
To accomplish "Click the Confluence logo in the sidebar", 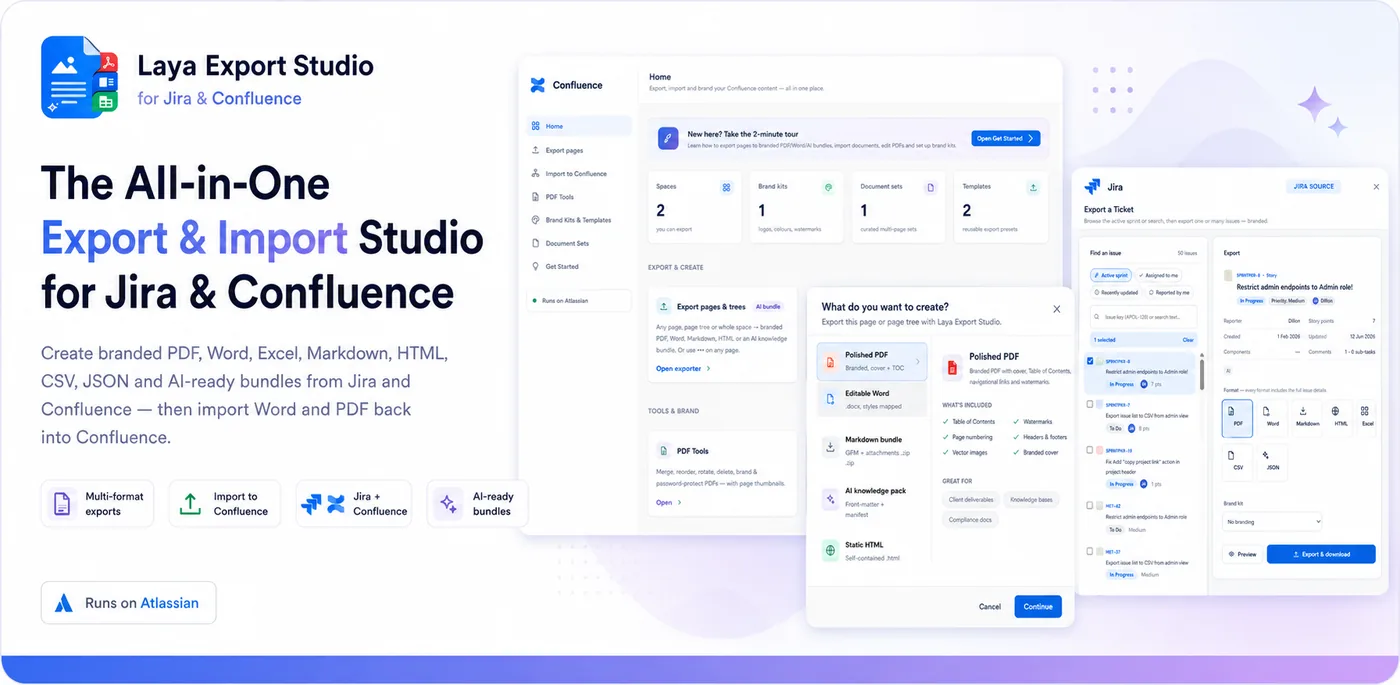I will click(x=538, y=85).
